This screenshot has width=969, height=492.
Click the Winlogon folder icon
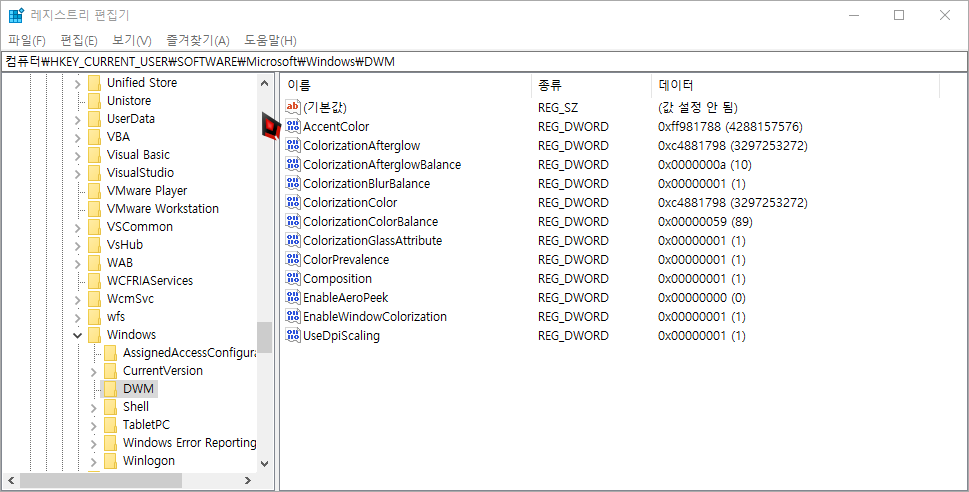pos(110,460)
